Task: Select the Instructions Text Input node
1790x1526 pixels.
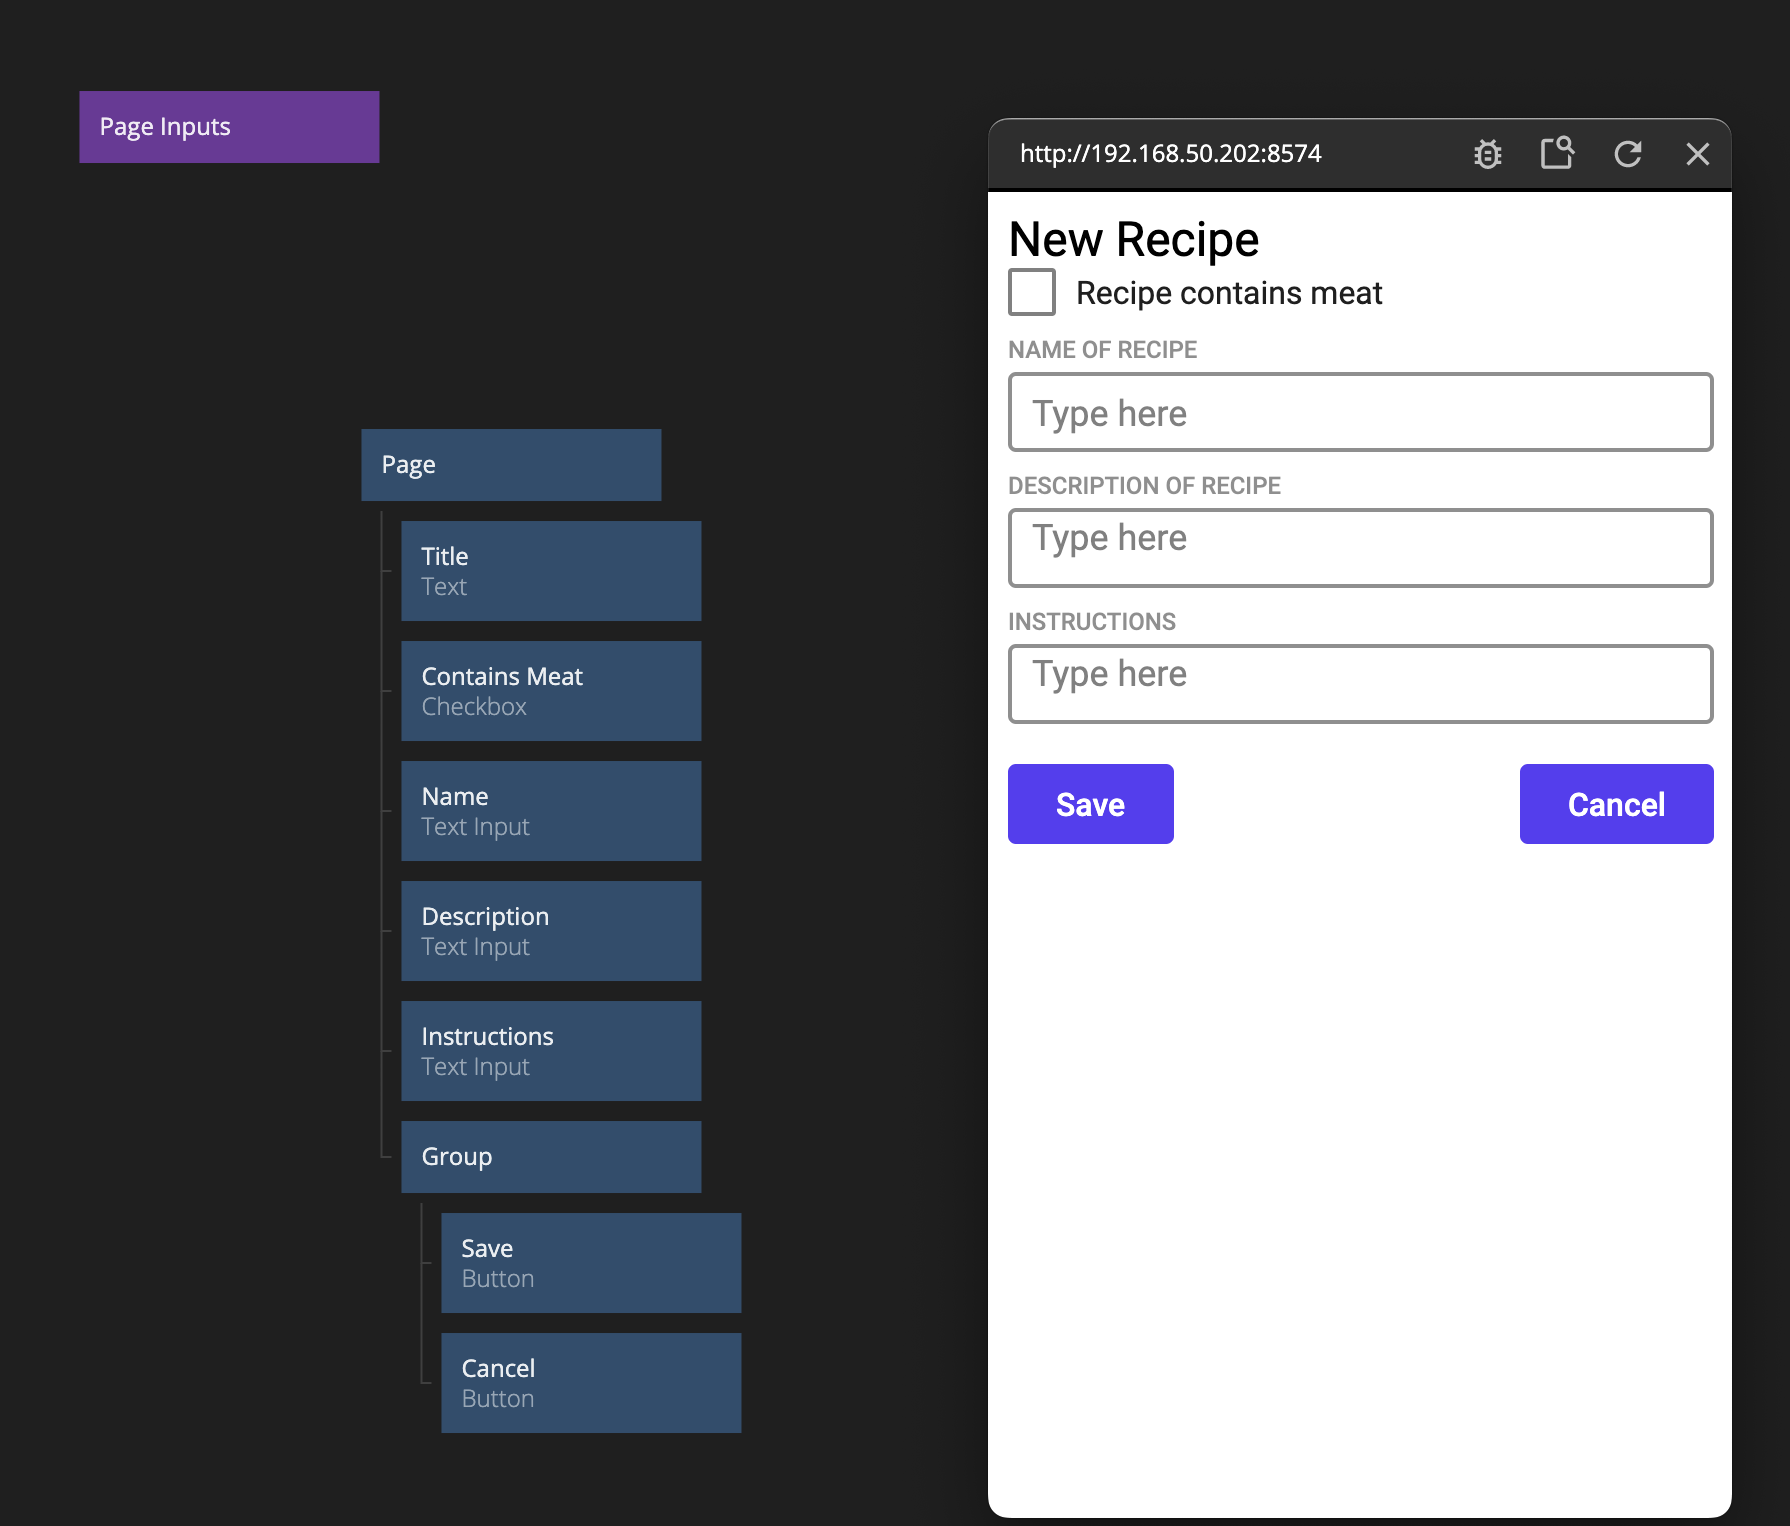Action: click(x=551, y=1051)
